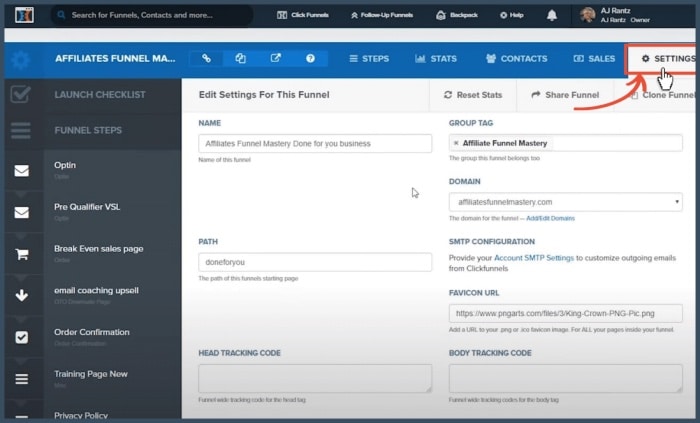700x423 pixels.
Task: Click the Launch Checklist checkmark icon
Action: point(21,94)
